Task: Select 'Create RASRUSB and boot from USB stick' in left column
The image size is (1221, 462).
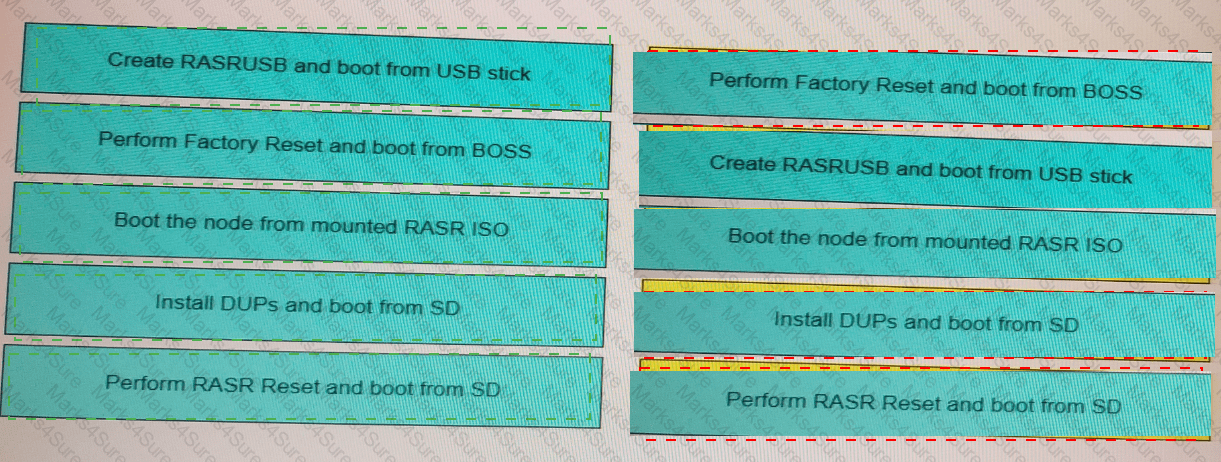Action: [317, 67]
